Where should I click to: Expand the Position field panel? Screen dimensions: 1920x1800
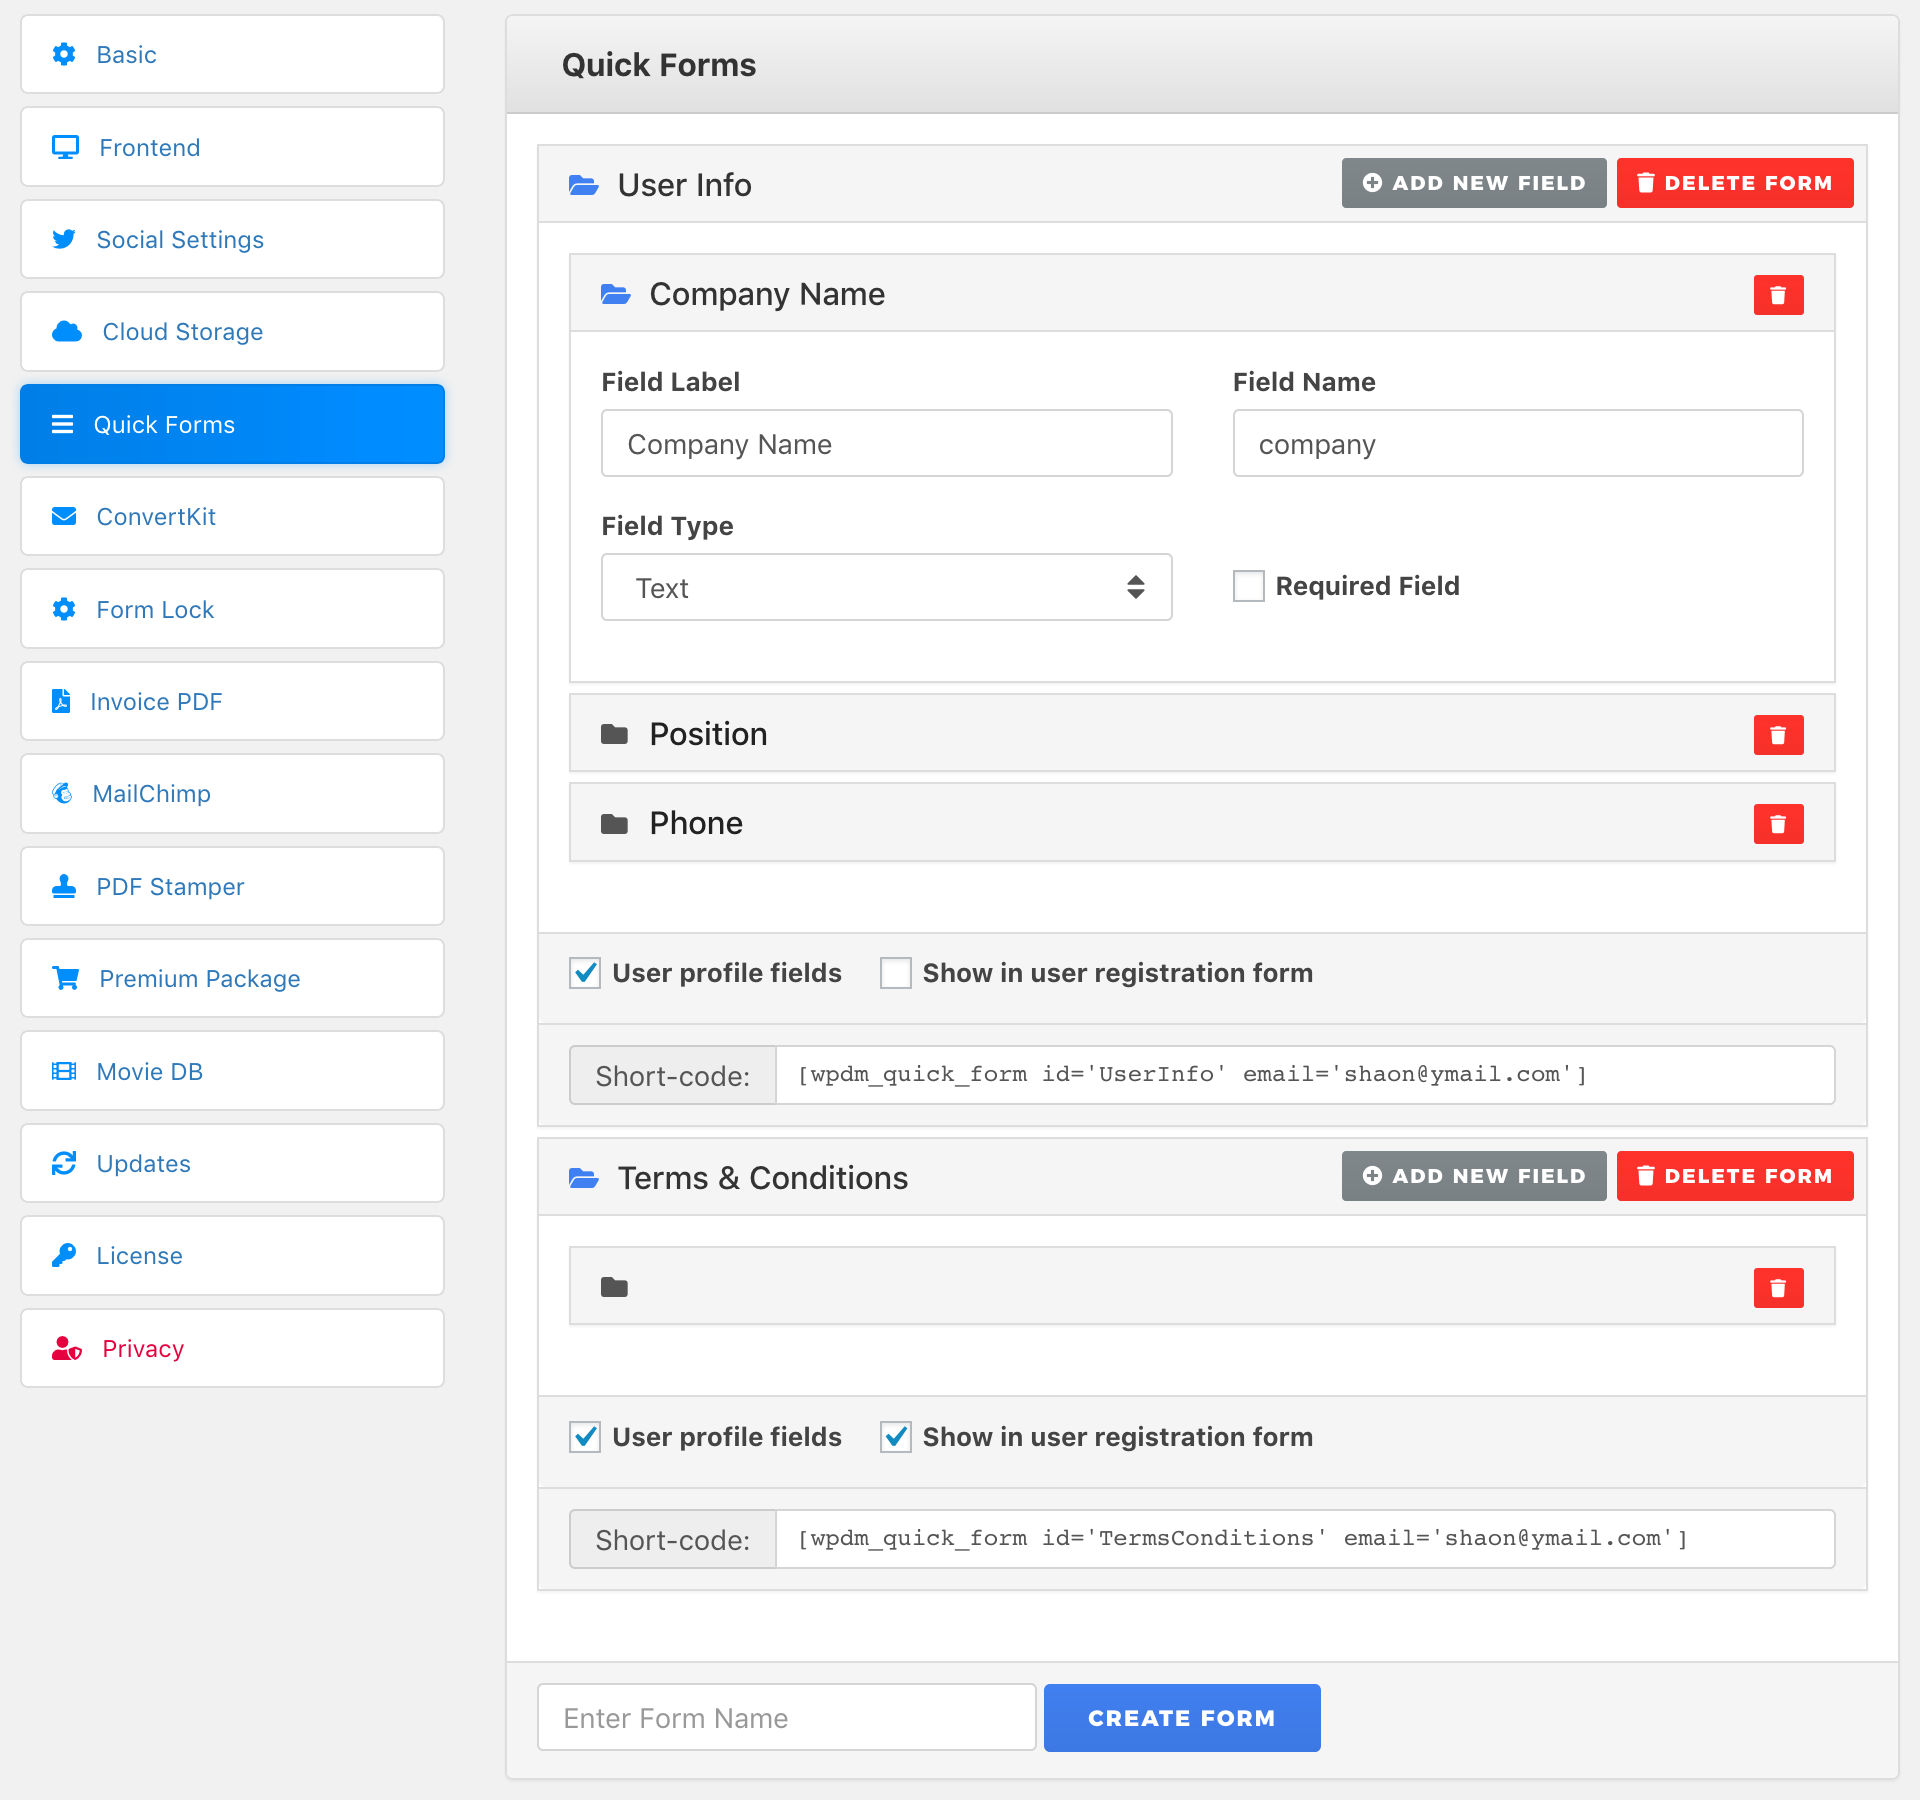click(x=708, y=734)
